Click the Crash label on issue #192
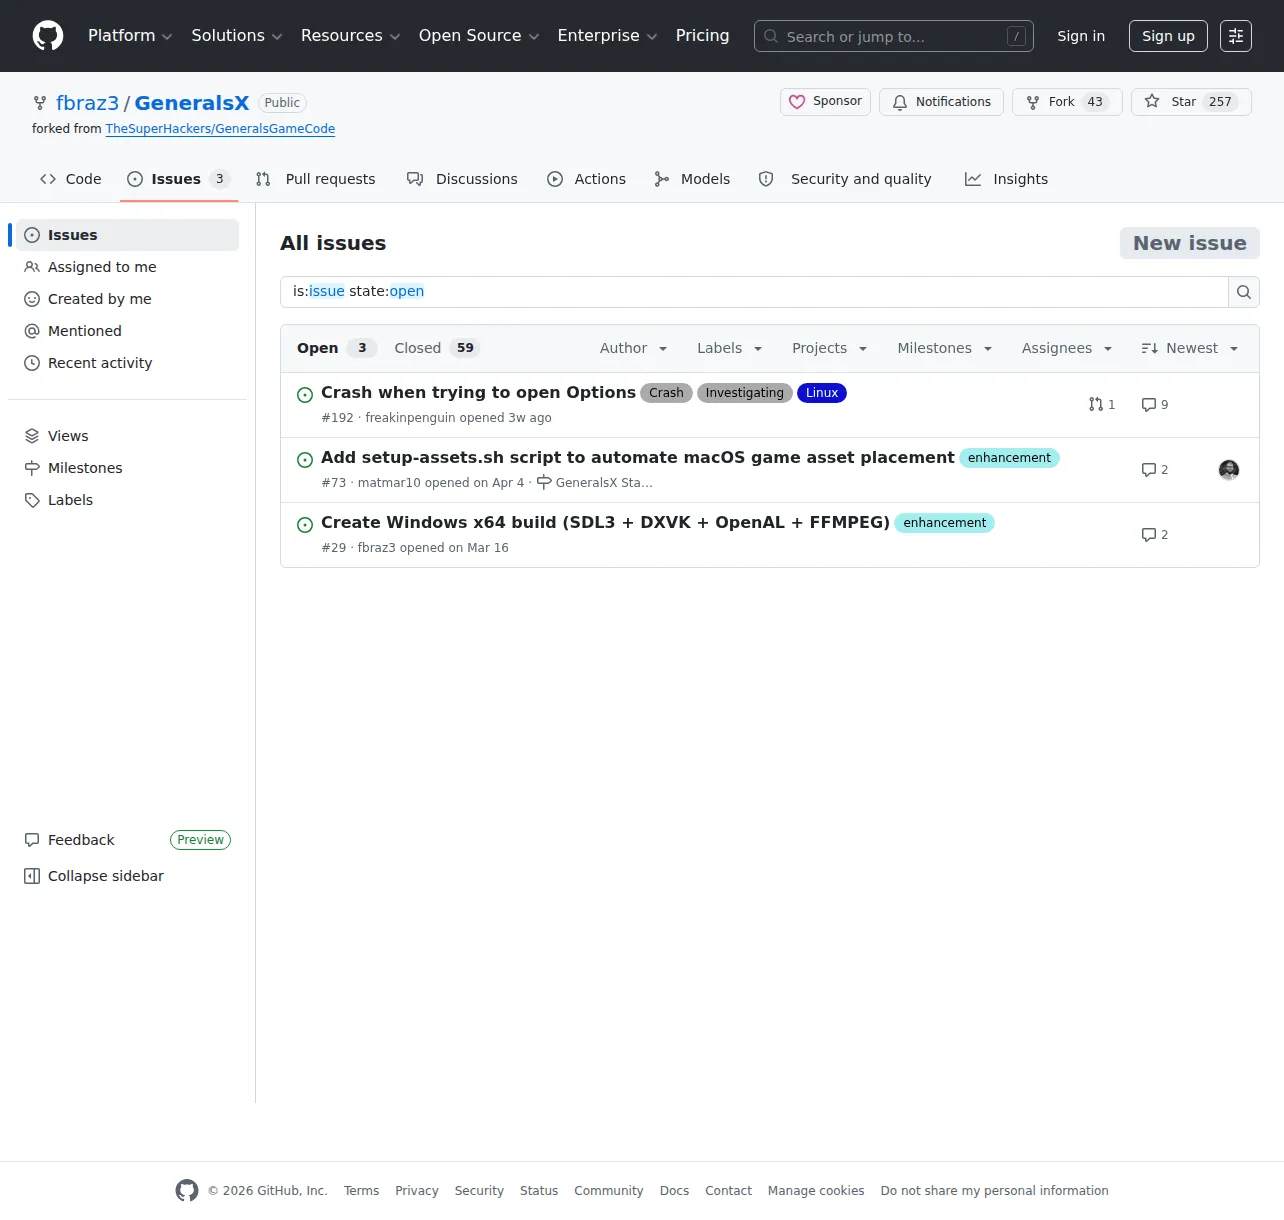The height and width of the screenshot is (1220, 1284). click(x=666, y=393)
